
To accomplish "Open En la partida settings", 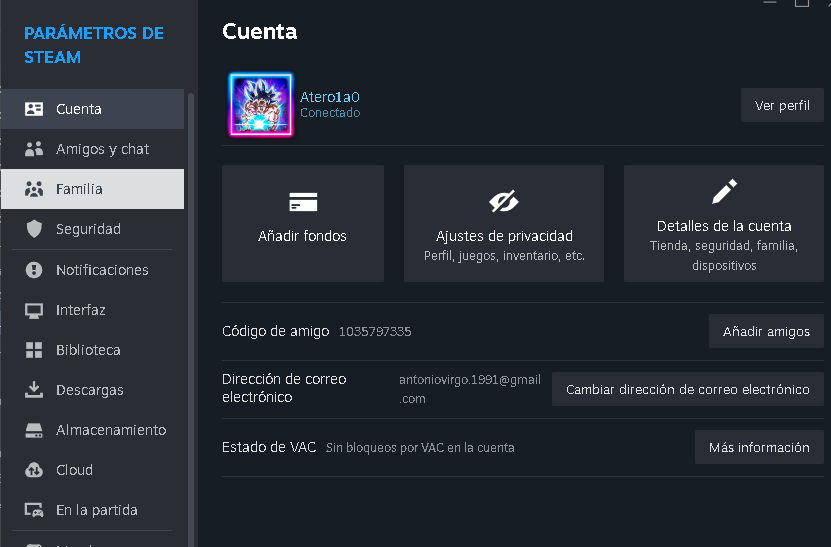I will point(93,510).
